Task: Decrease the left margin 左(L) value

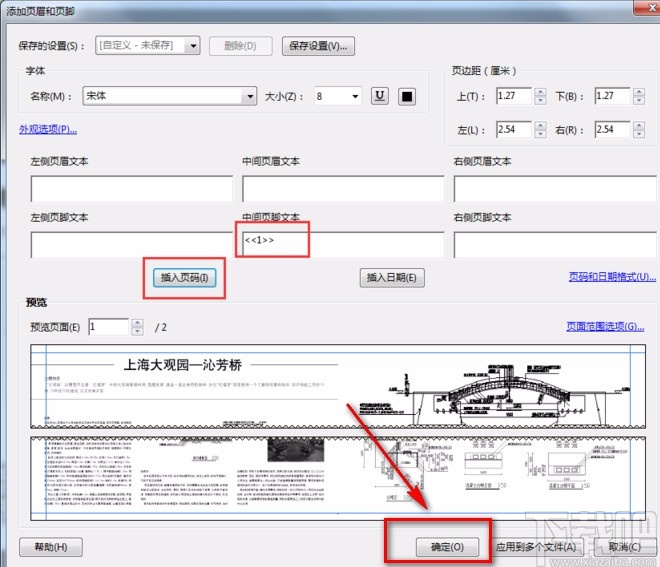Action: pyautogui.click(x=540, y=134)
